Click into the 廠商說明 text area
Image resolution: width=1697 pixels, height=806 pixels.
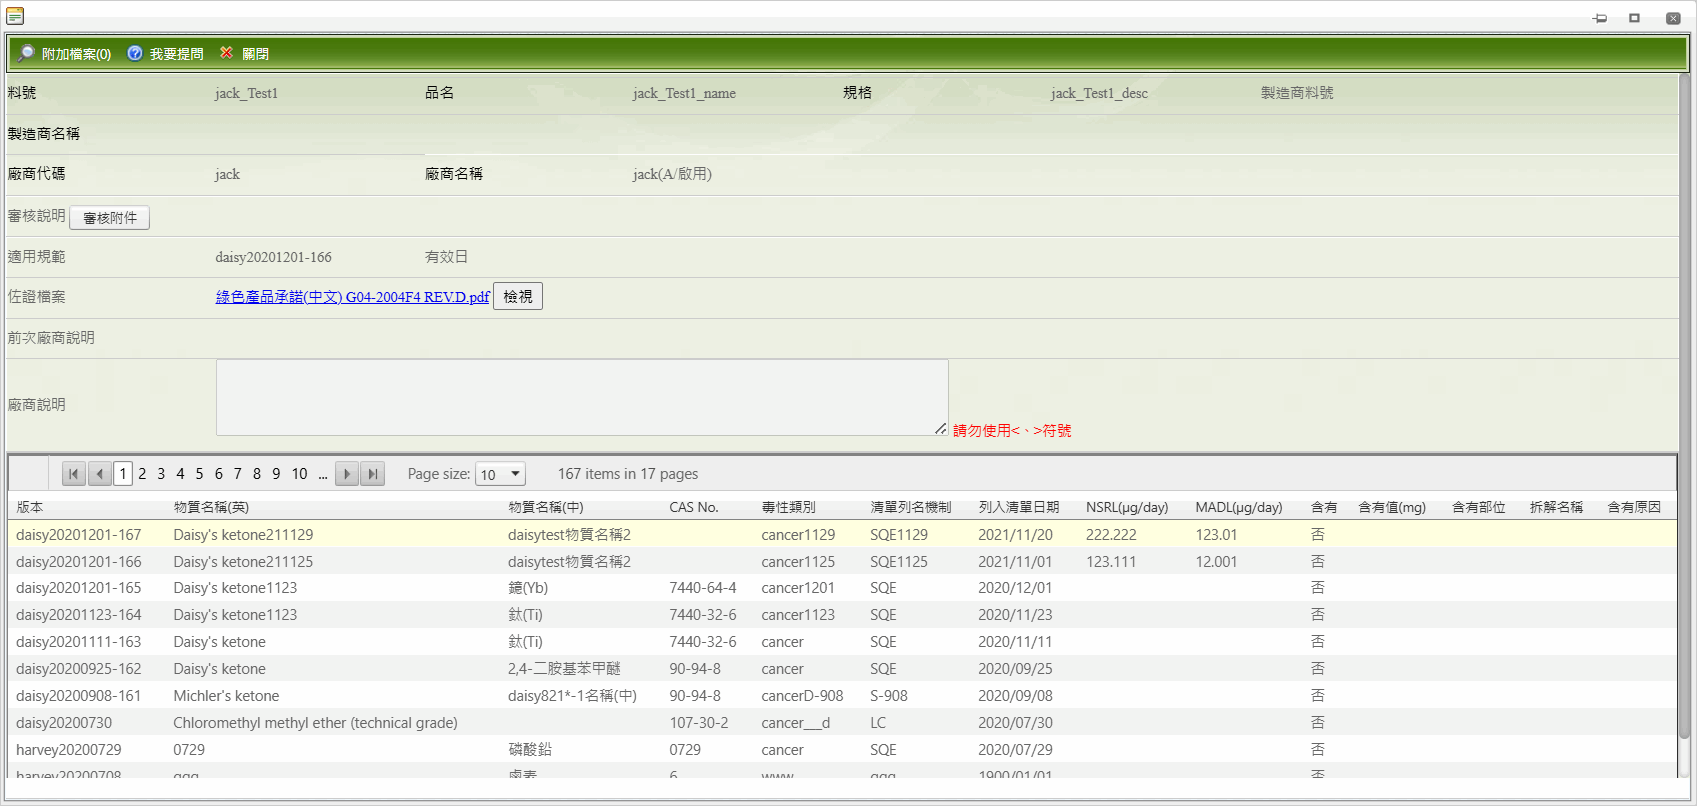click(x=582, y=397)
